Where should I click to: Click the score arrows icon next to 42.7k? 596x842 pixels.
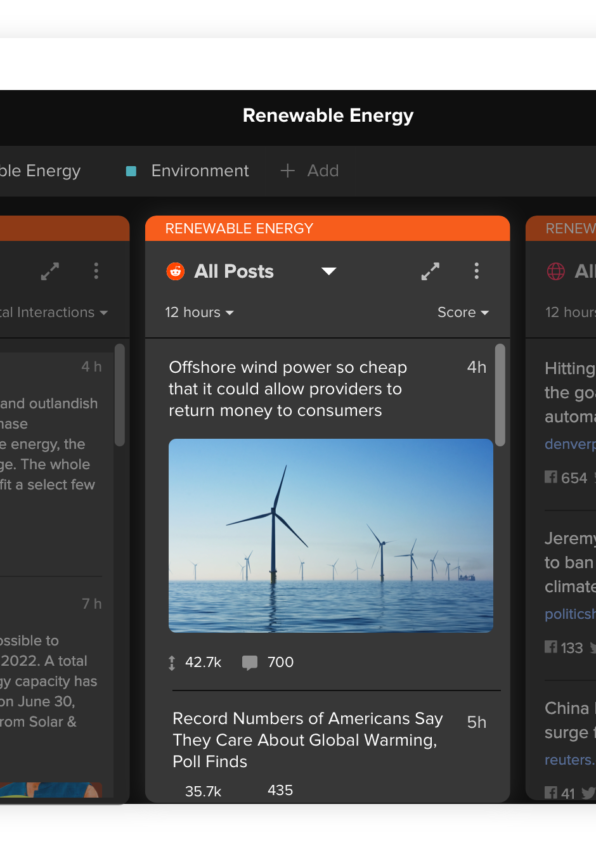(172, 662)
